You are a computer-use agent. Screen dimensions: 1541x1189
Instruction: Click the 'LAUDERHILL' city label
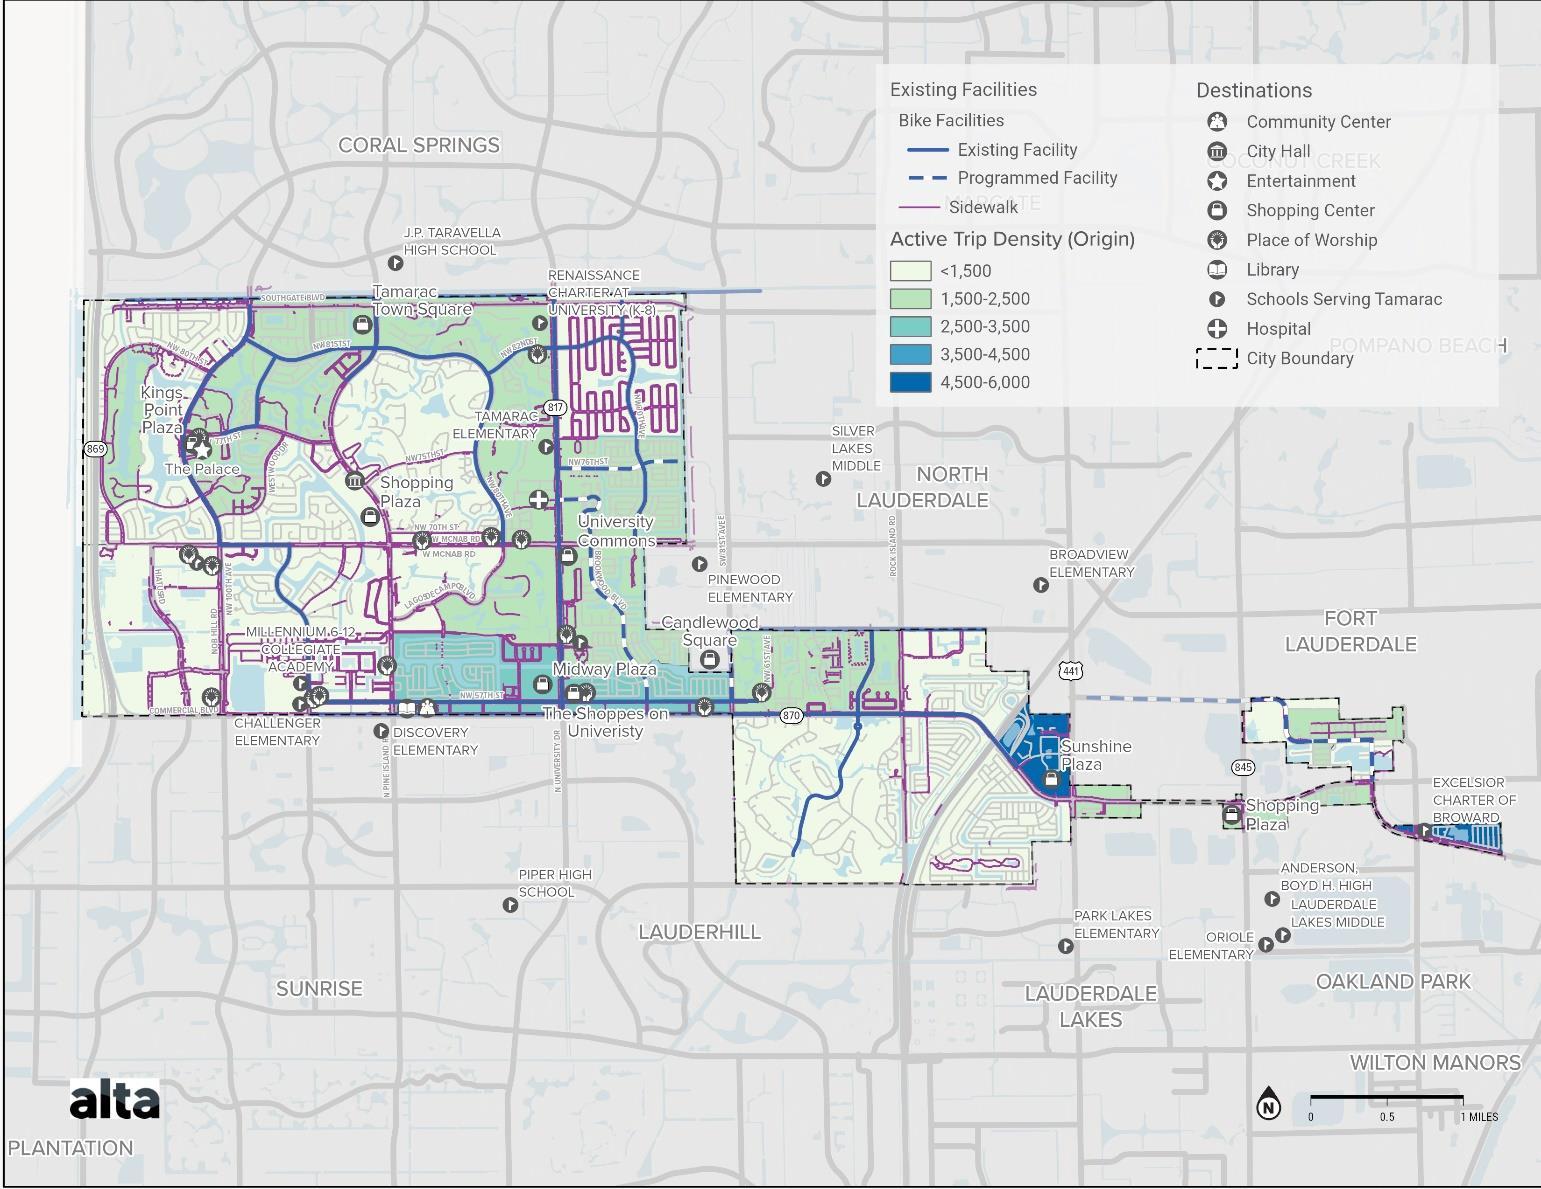coord(700,932)
